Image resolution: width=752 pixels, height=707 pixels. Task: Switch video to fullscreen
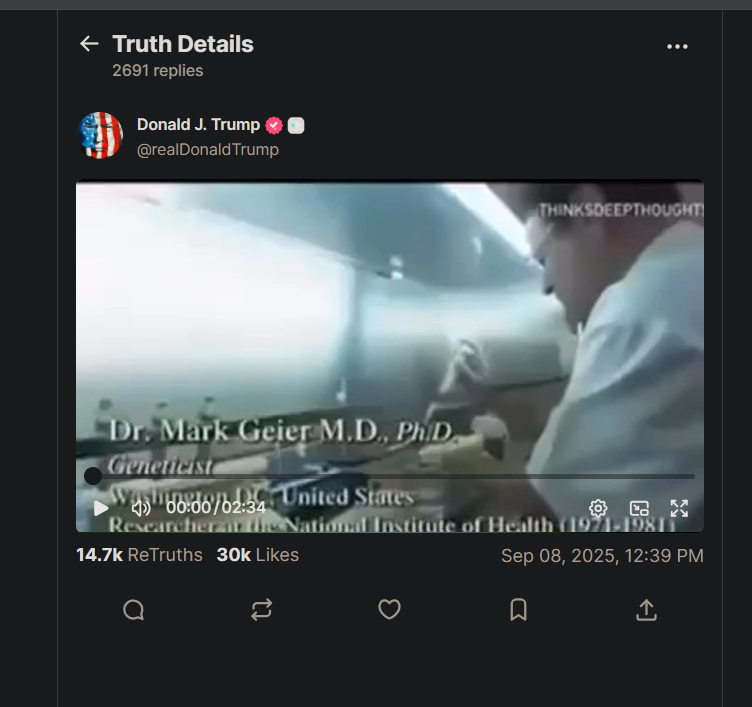[x=679, y=508]
